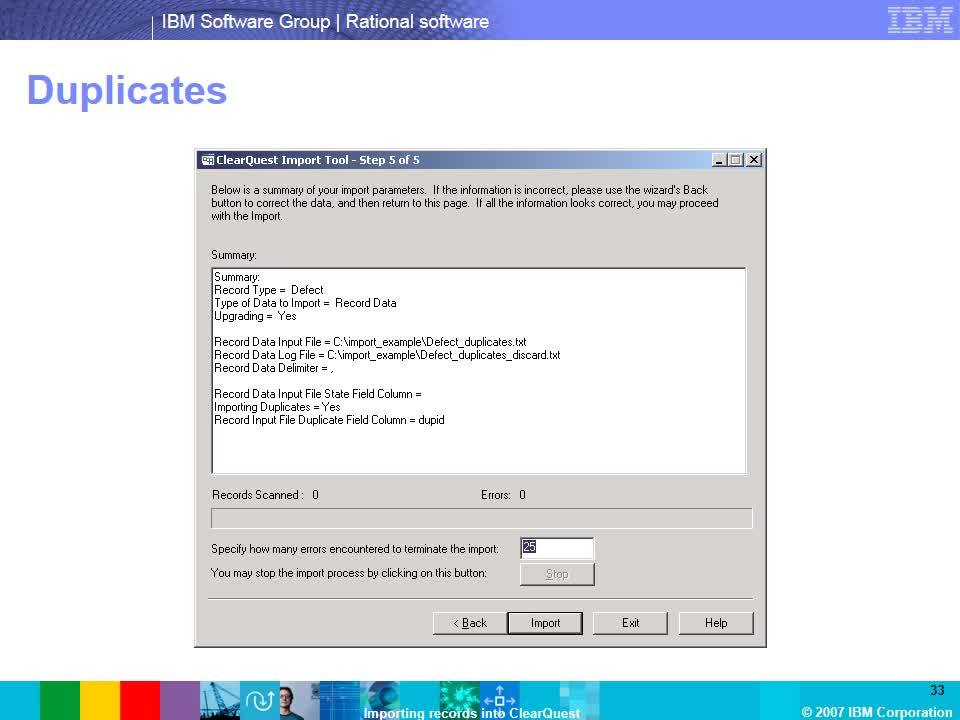The width and height of the screenshot is (960, 720).
Task: Select the 'Upgrading = Yes' line
Action: point(255,316)
